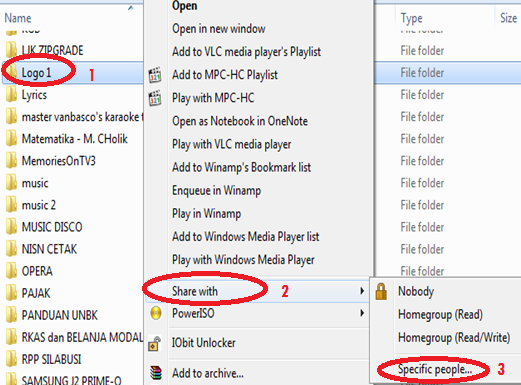Image resolution: width=521 pixels, height=385 pixels.
Task: Click the MPC-HC icon beside Add to MPC-HC Playlist
Action: tap(155, 75)
